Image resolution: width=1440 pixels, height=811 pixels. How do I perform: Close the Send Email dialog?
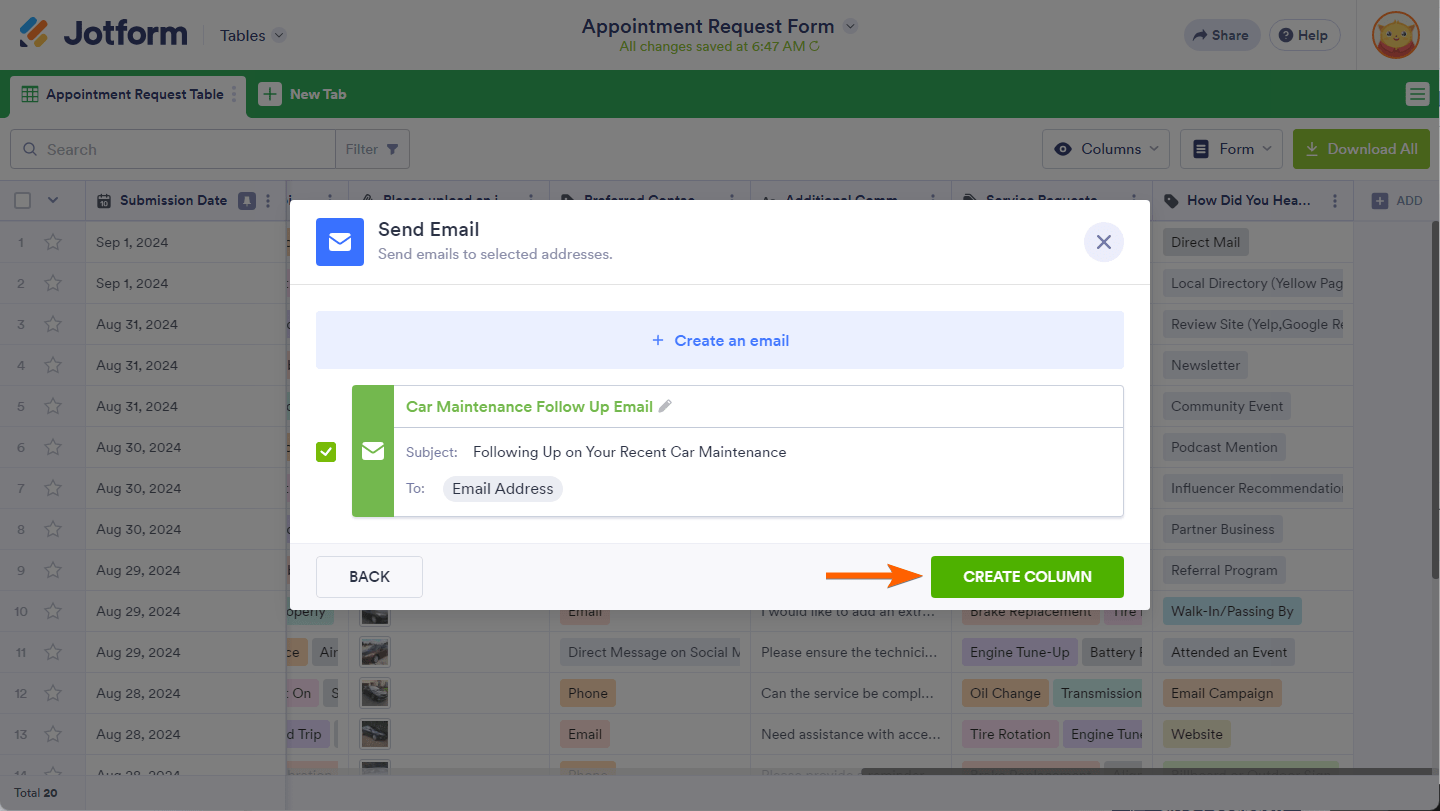pyautogui.click(x=1103, y=242)
